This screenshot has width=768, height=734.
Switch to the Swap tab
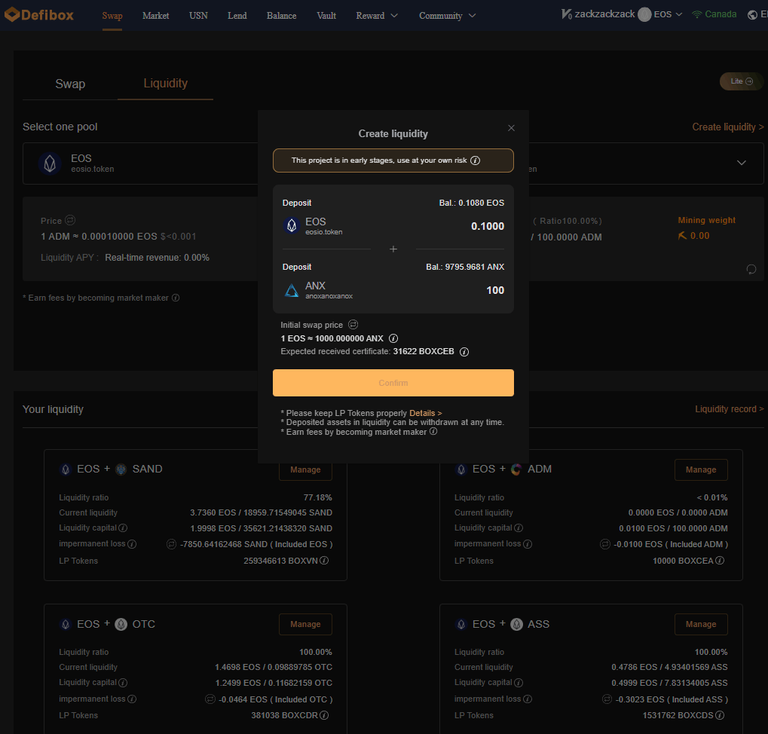(x=70, y=84)
